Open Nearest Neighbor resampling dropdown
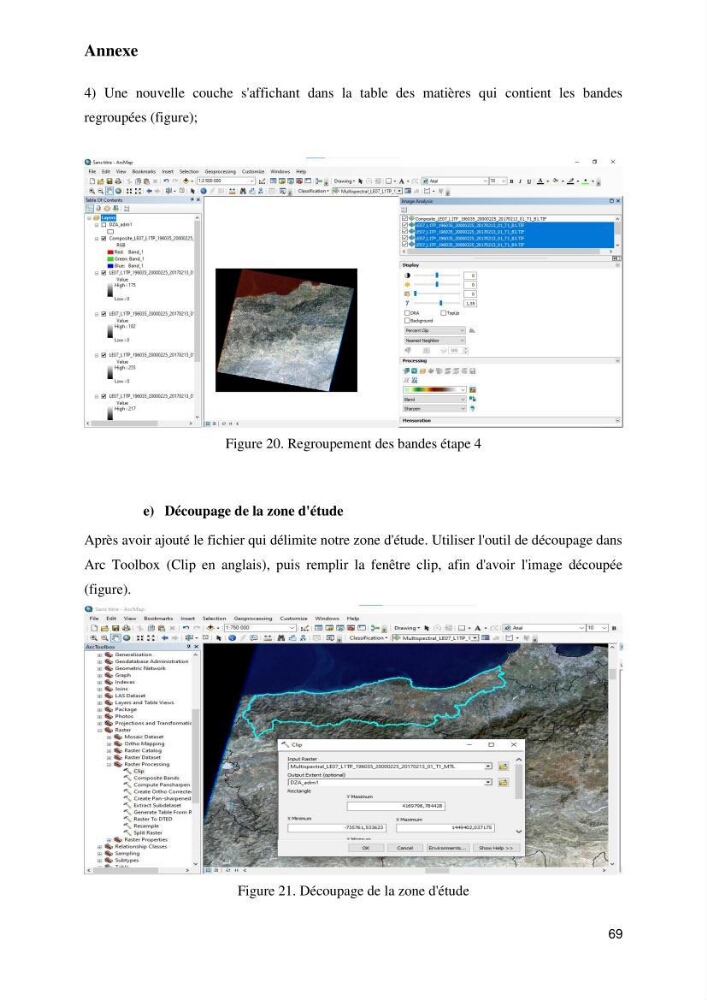Image resolution: width=707 pixels, height=1000 pixels. 435,341
